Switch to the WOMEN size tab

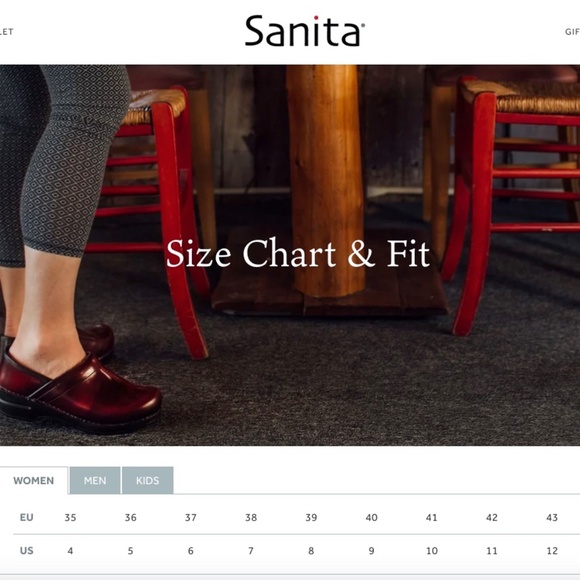point(34,480)
